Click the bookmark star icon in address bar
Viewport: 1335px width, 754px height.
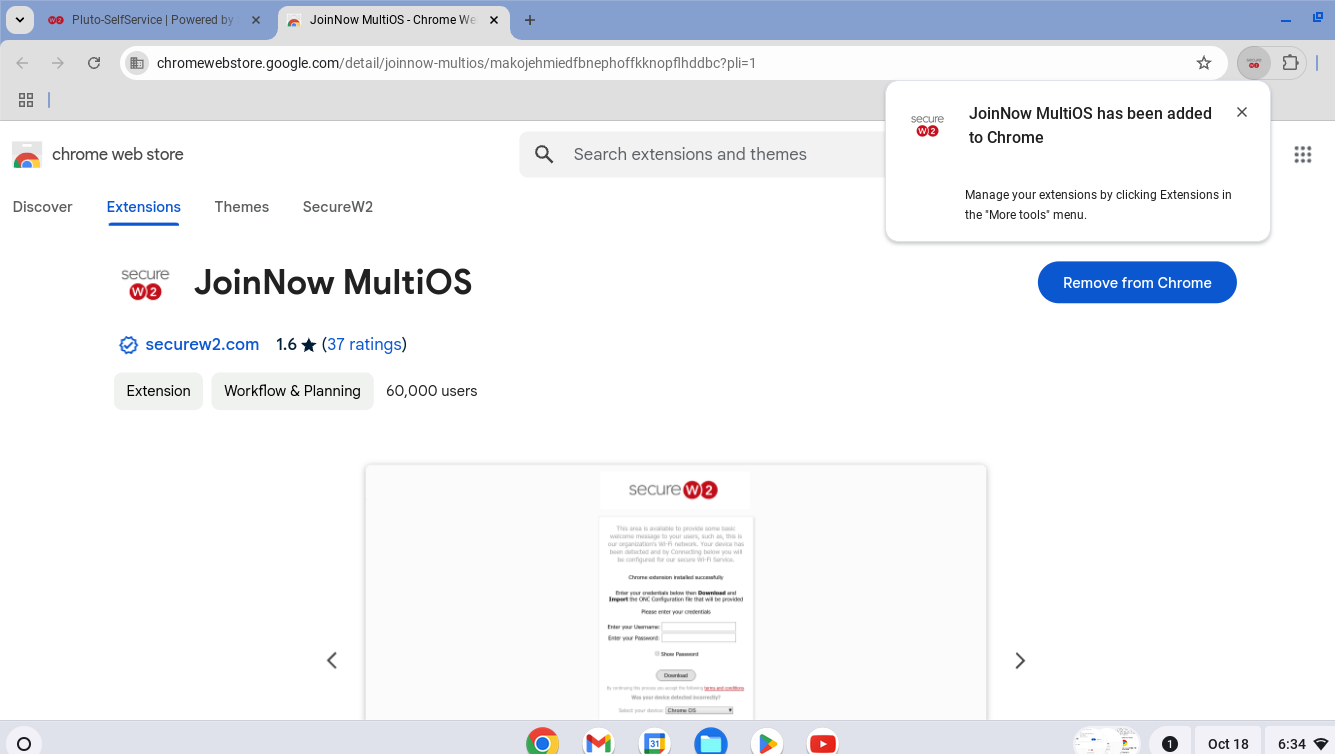[1204, 63]
